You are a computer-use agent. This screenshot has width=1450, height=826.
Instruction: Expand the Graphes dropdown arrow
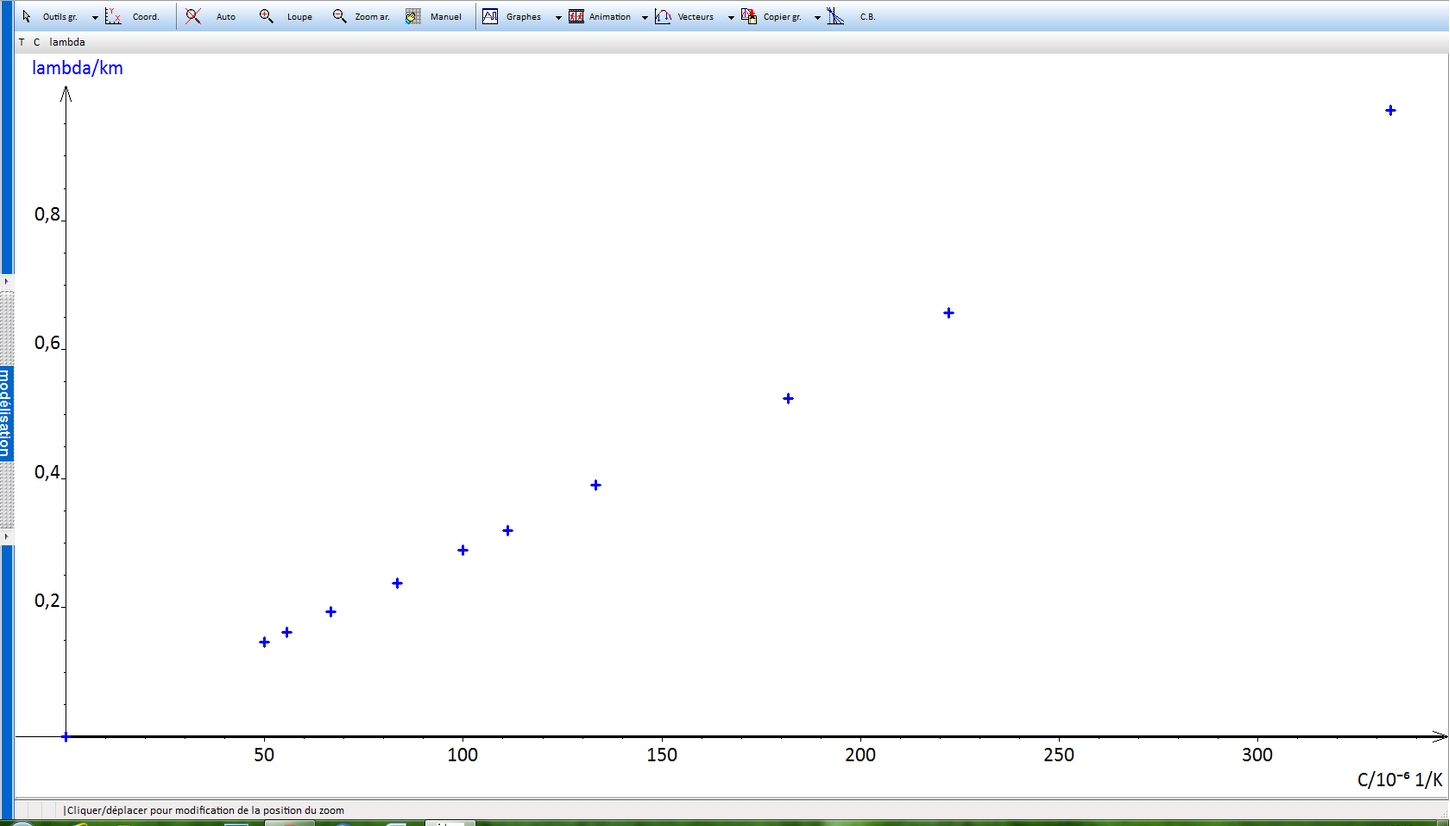click(558, 17)
